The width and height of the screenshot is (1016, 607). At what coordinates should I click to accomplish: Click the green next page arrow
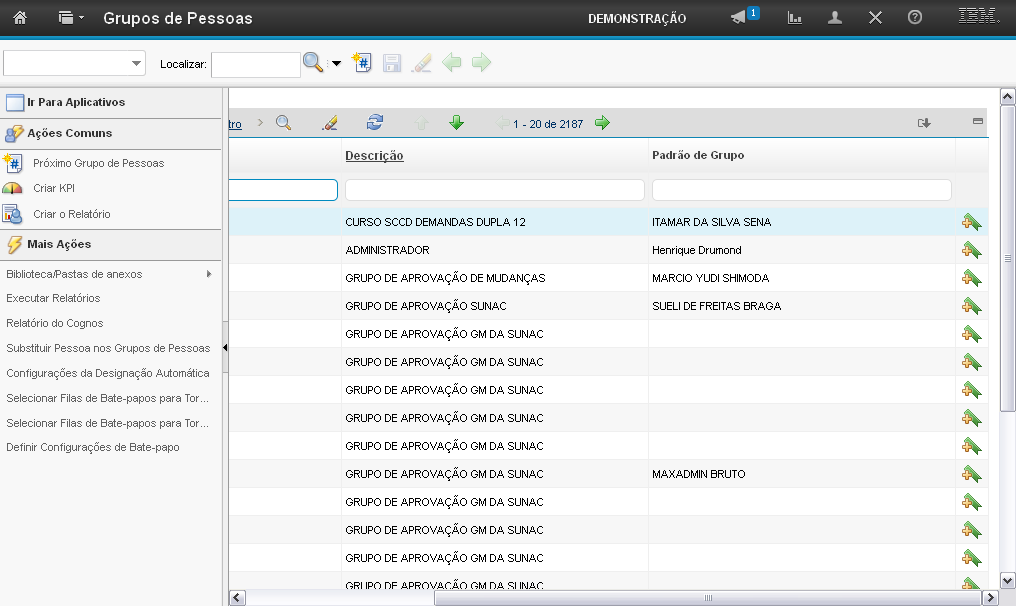click(x=602, y=123)
